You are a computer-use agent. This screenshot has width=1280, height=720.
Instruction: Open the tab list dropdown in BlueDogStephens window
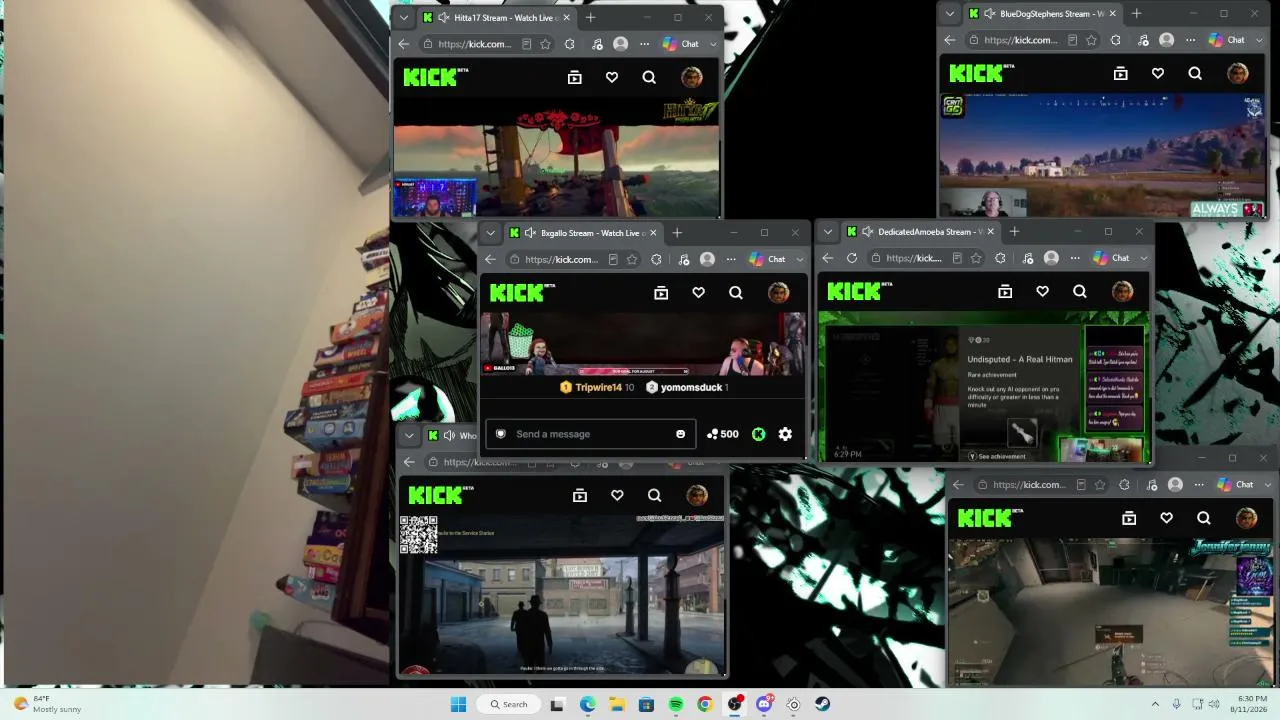[x=950, y=14]
